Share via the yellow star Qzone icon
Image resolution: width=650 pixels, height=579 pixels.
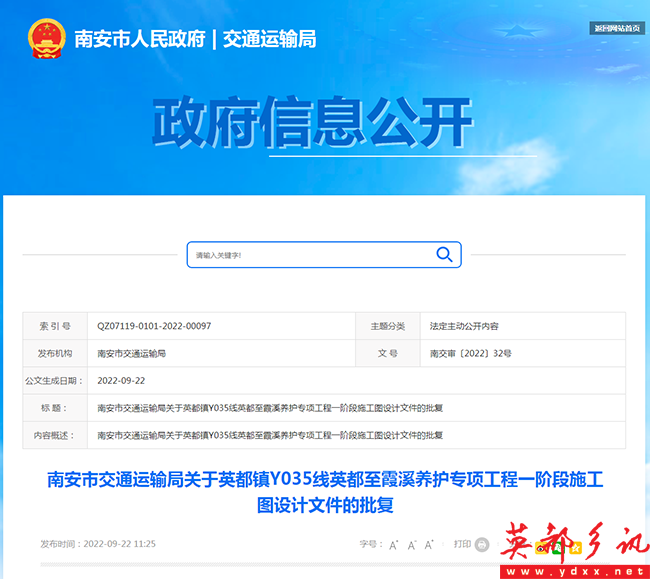pyautogui.click(x=575, y=548)
